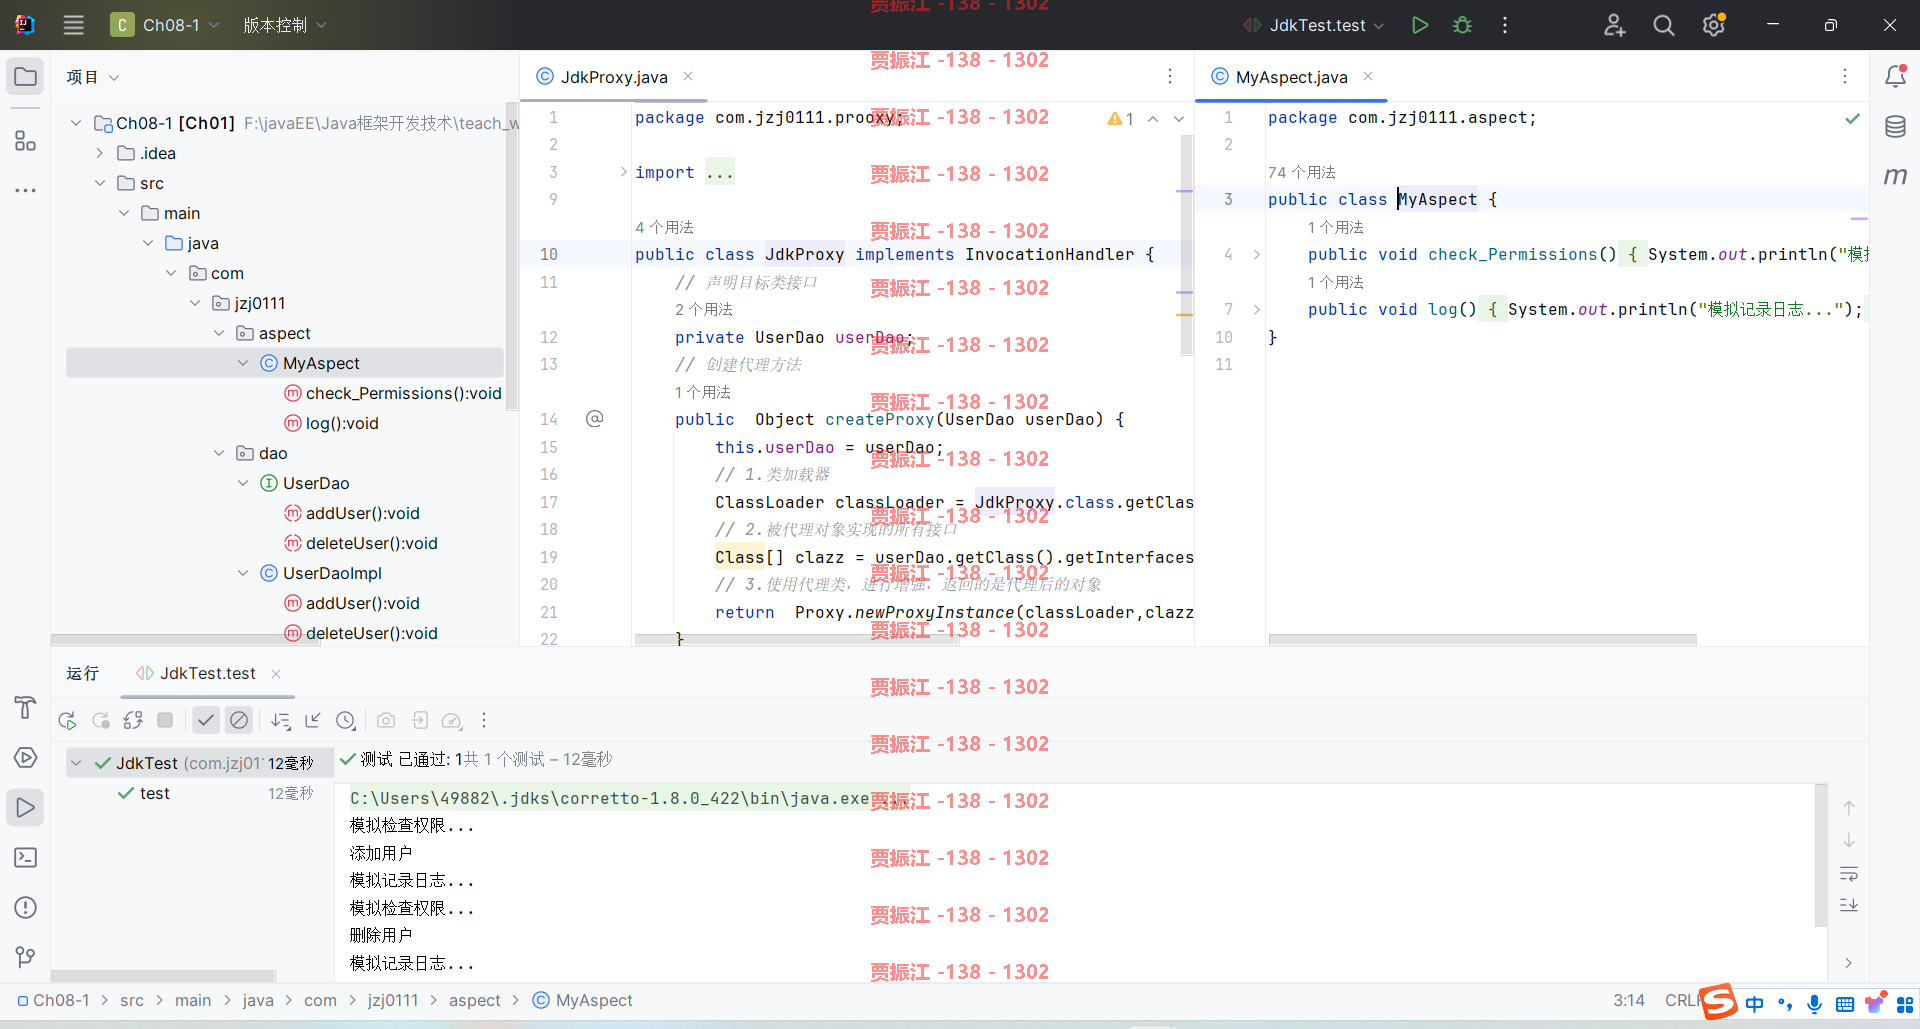
Task: Run JdkTest.test with the green play icon
Action: click(1419, 25)
